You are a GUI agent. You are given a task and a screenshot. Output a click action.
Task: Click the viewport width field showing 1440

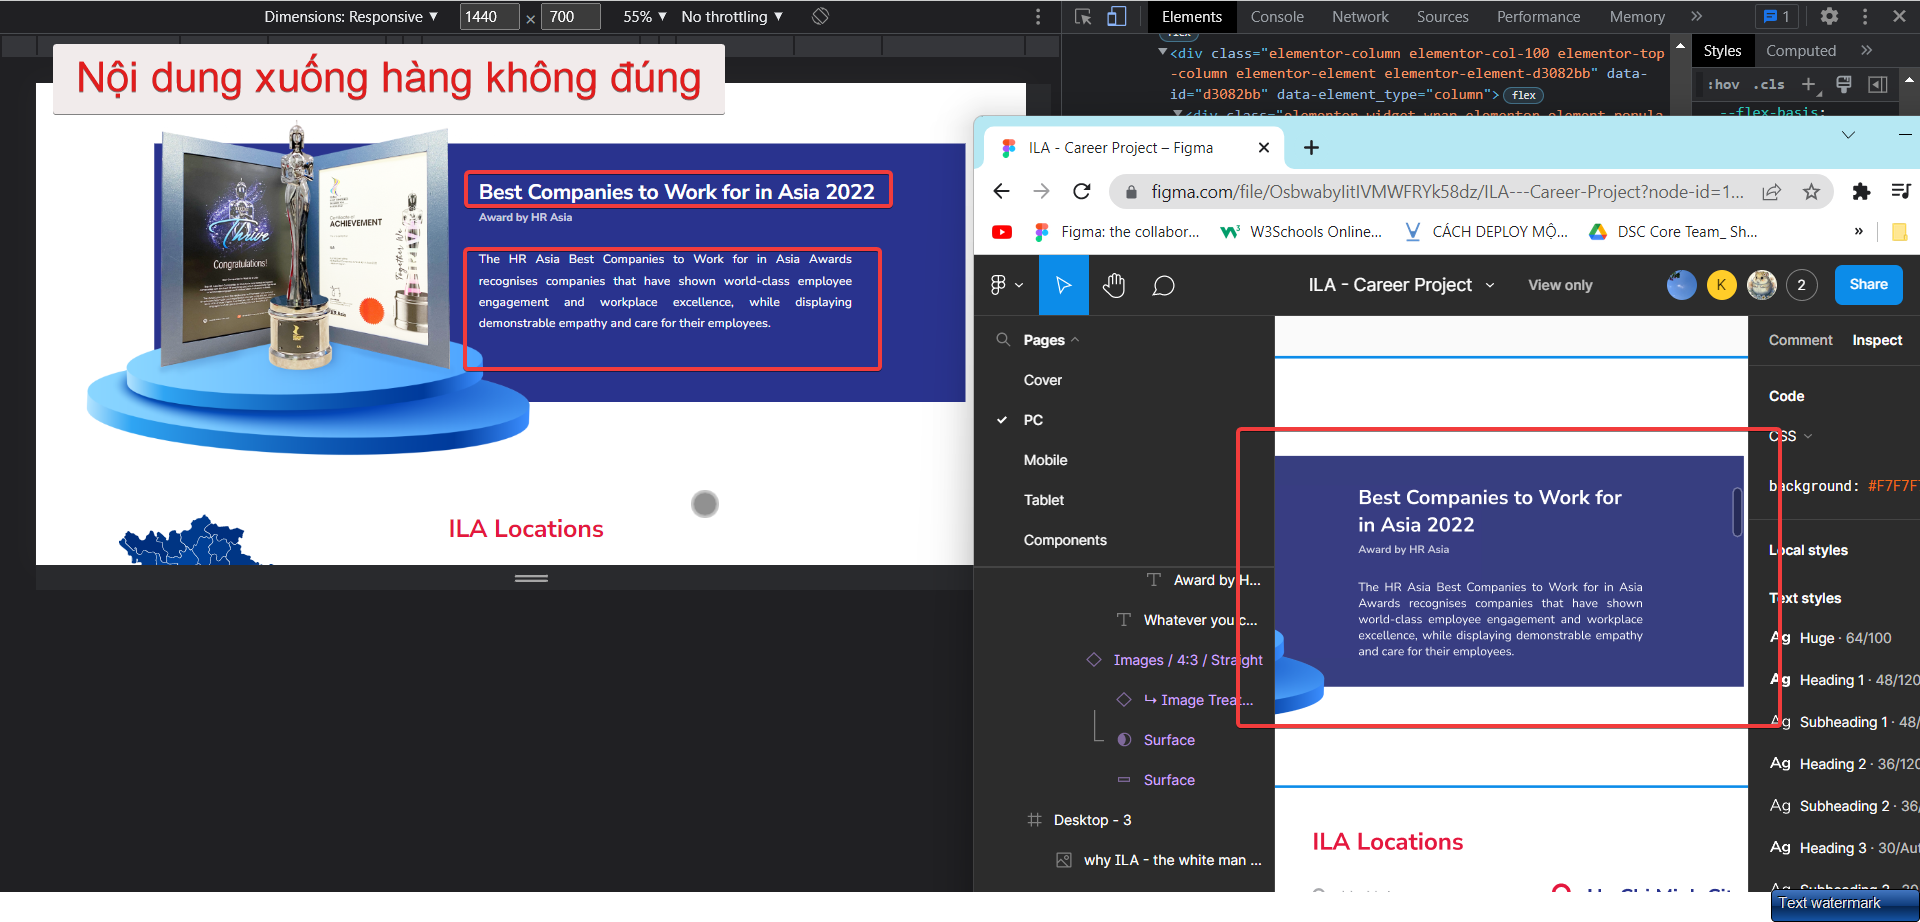(x=489, y=17)
